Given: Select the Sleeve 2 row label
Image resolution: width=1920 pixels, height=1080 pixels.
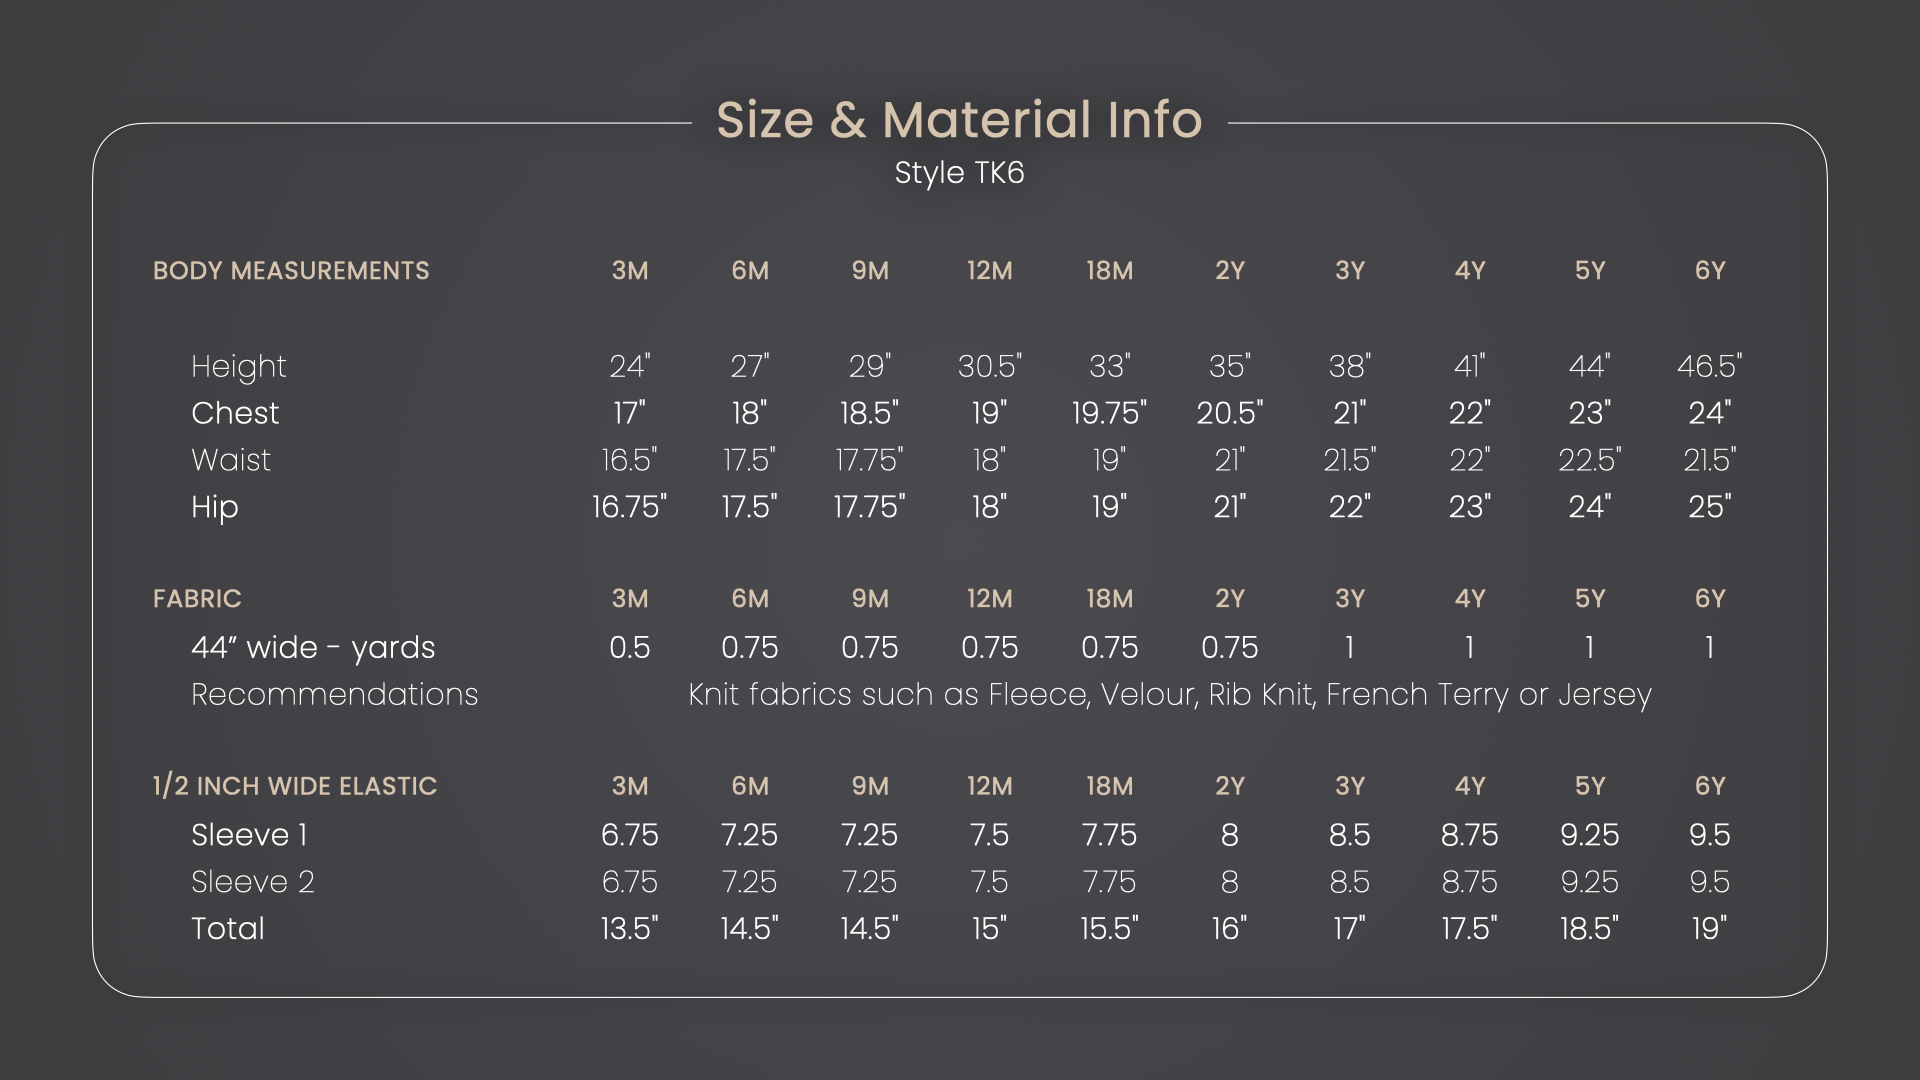Looking at the screenshot, I should 253,882.
